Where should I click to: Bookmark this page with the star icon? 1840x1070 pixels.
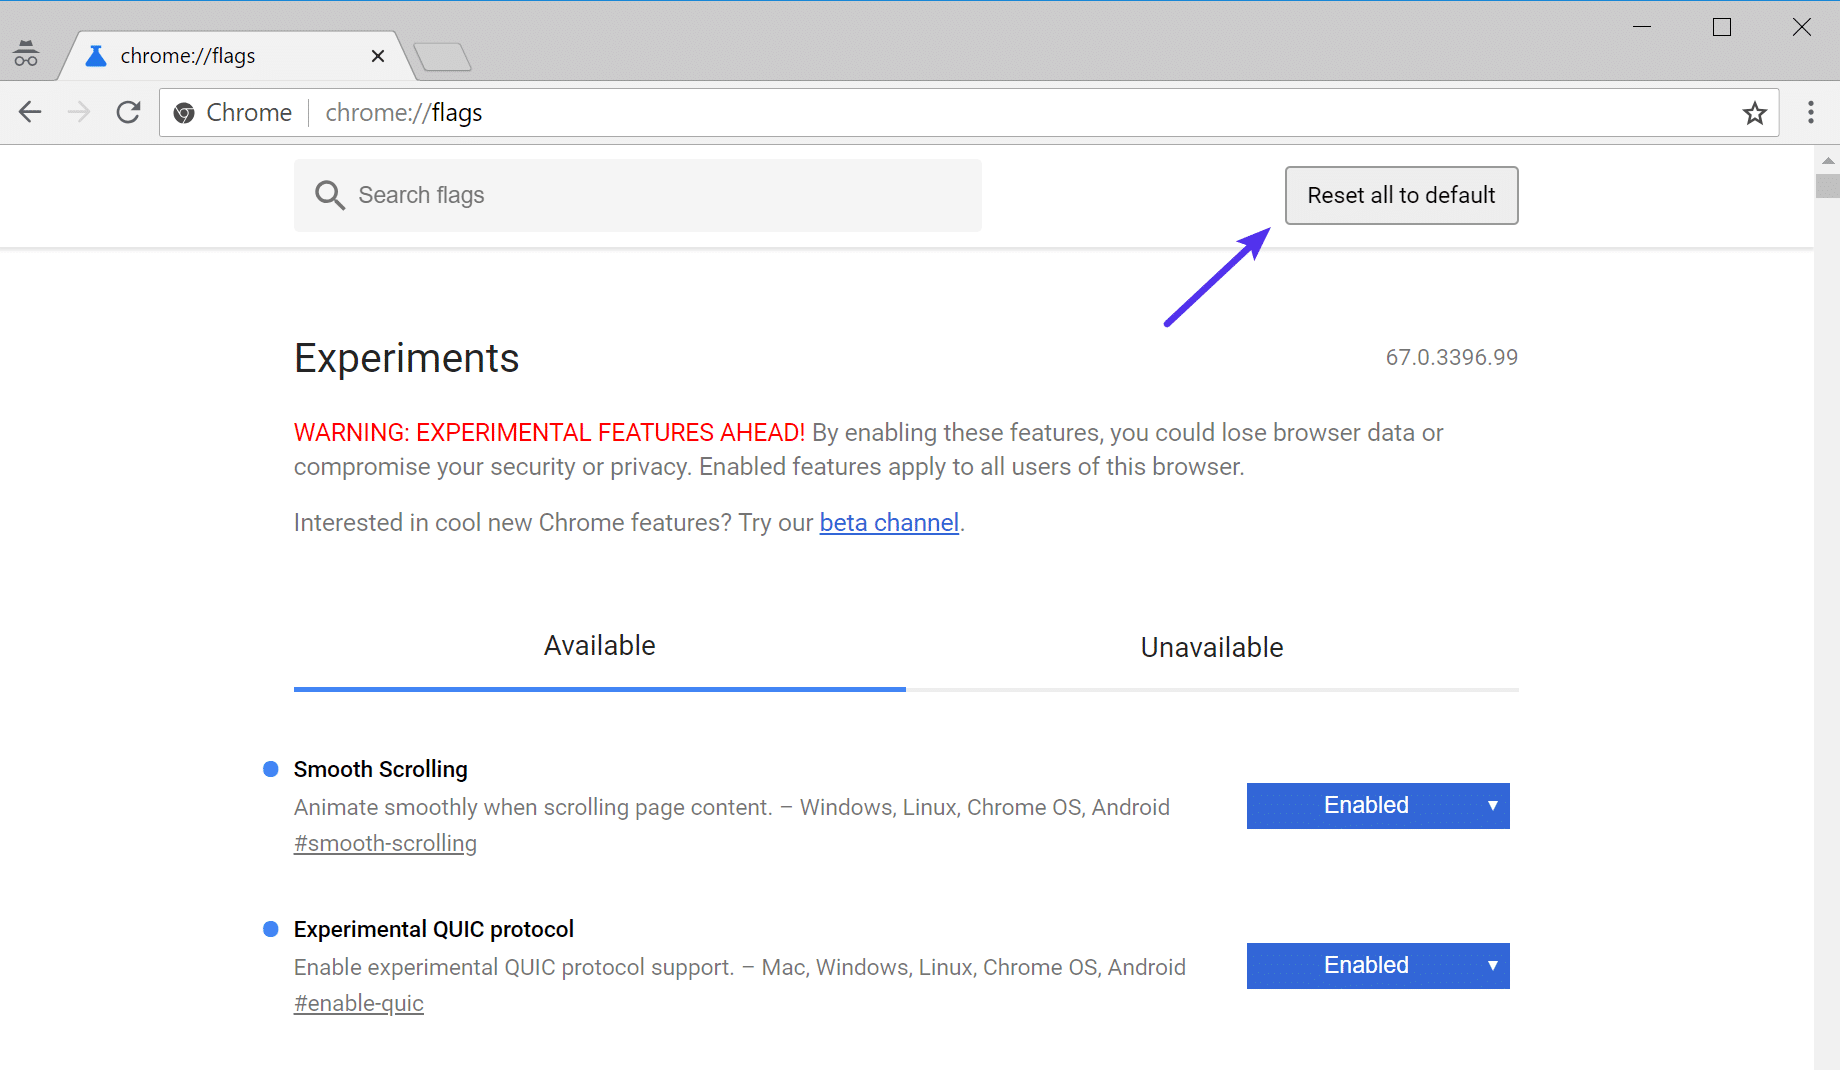click(x=1755, y=112)
